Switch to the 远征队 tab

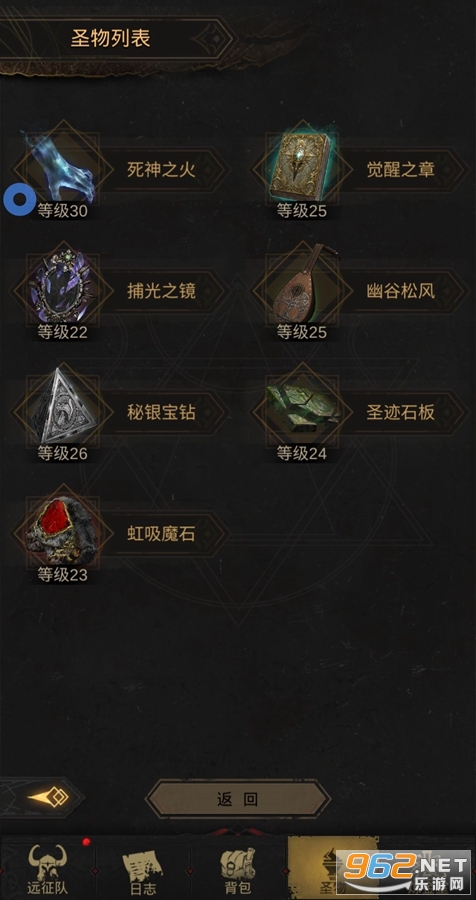(48, 869)
